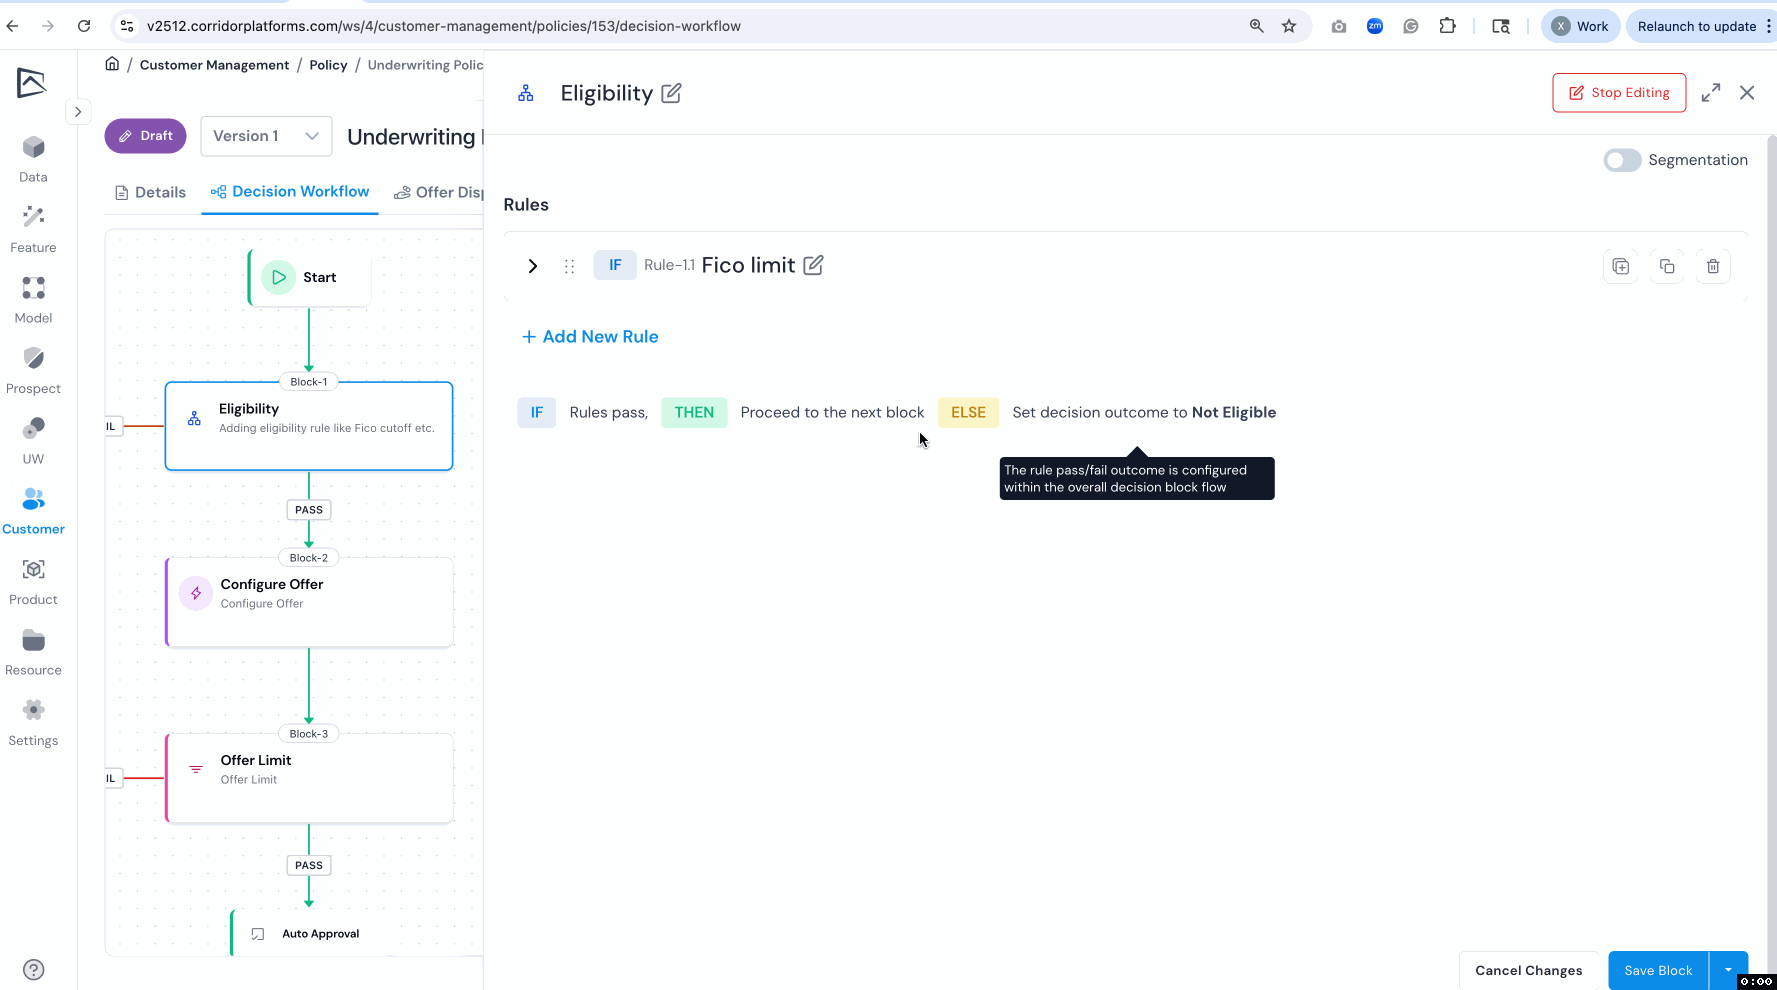Image resolution: width=1777 pixels, height=990 pixels.
Task: Open the Version 1 dropdown
Action: (x=265, y=136)
